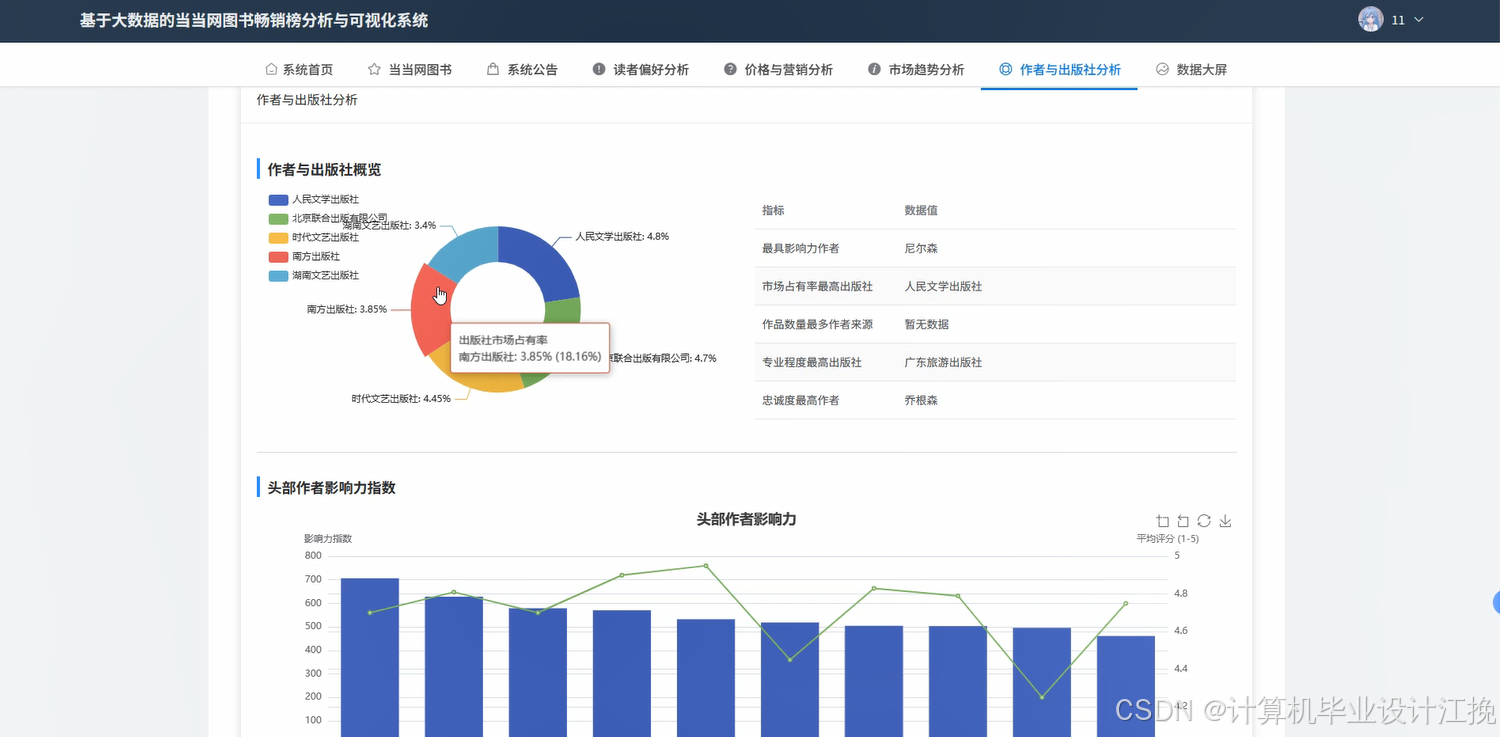Click the 暂无数据 value cell
This screenshot has height=737, width=1500.
point(927,324)
